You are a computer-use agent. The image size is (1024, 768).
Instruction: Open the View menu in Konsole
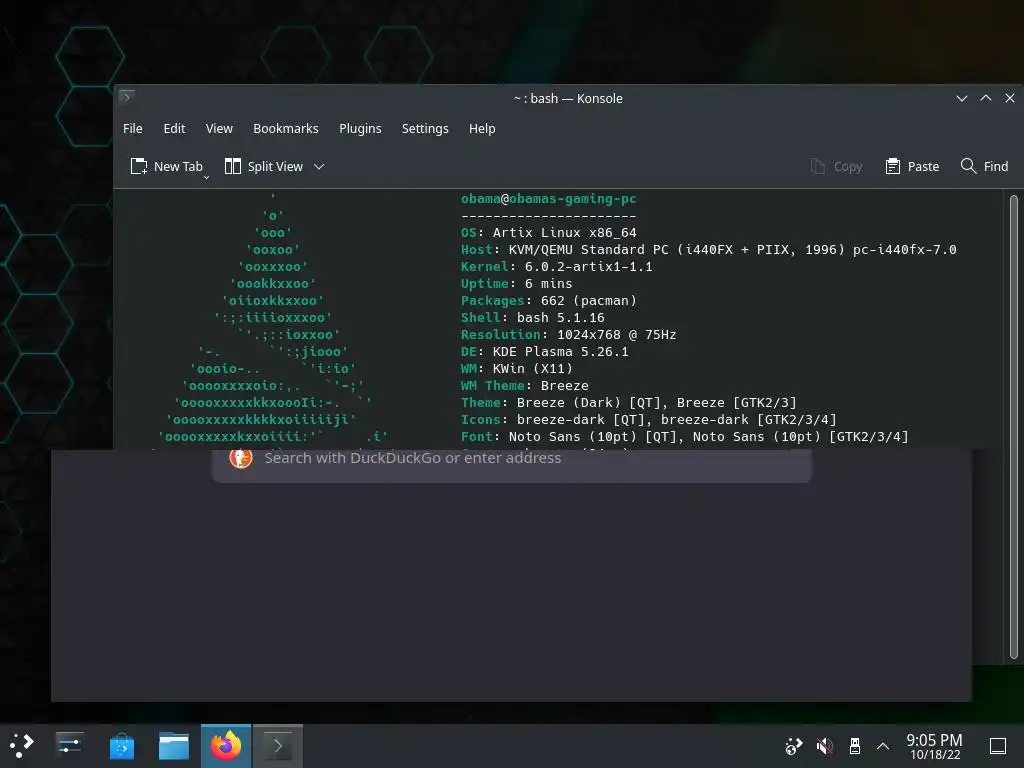(219, 129)
